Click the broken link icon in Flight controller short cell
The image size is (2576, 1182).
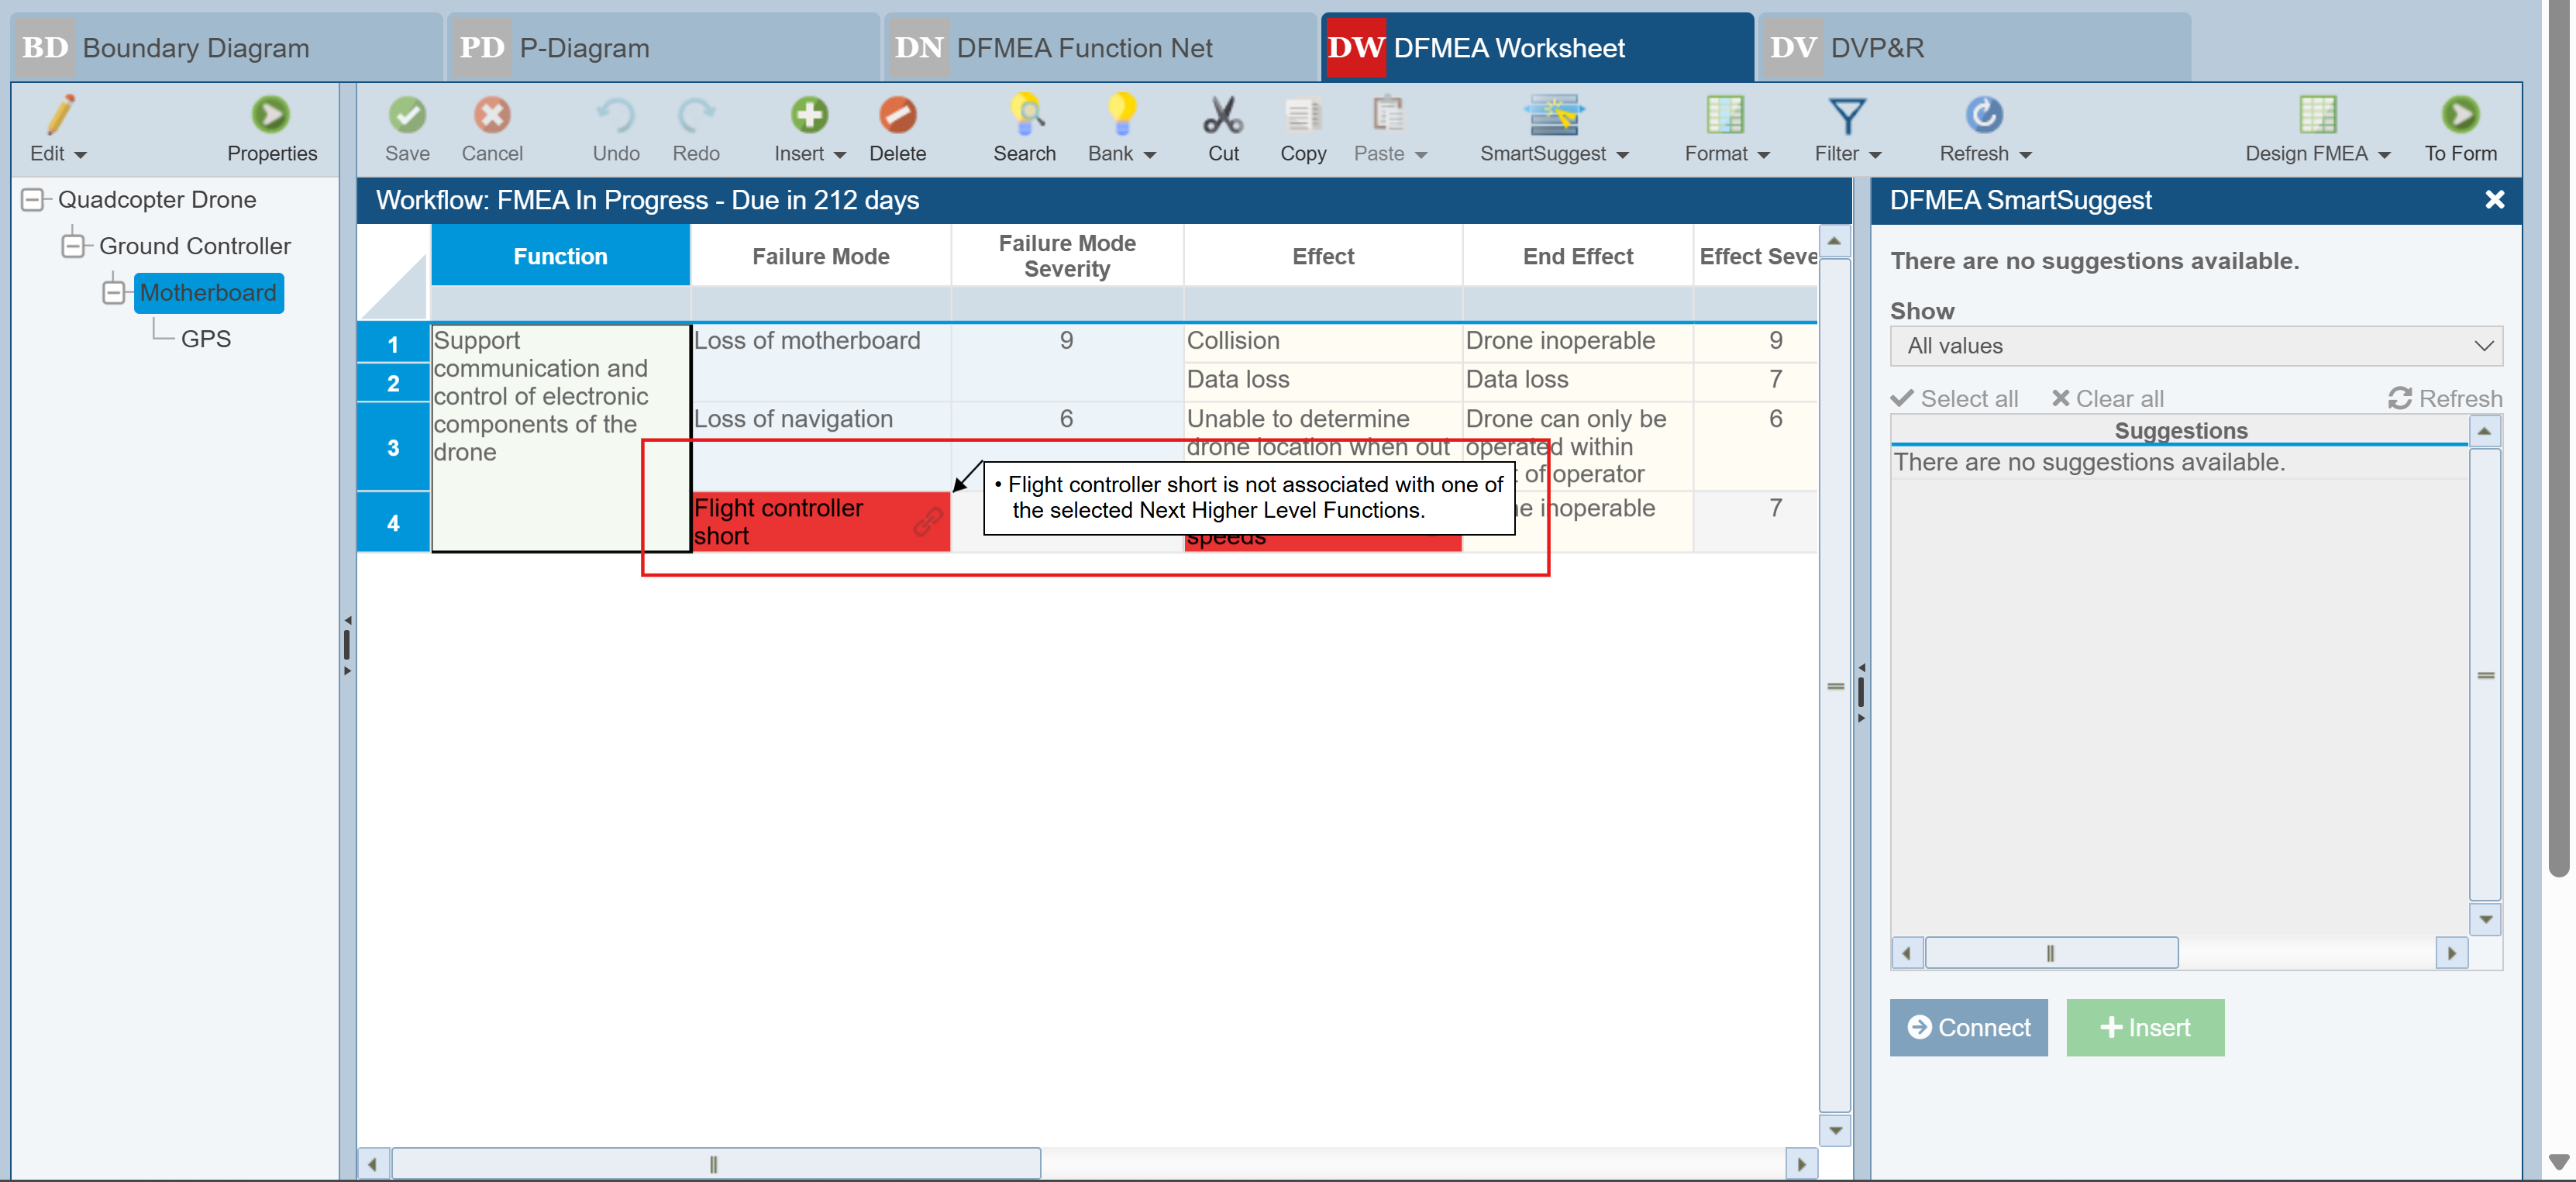927,521
